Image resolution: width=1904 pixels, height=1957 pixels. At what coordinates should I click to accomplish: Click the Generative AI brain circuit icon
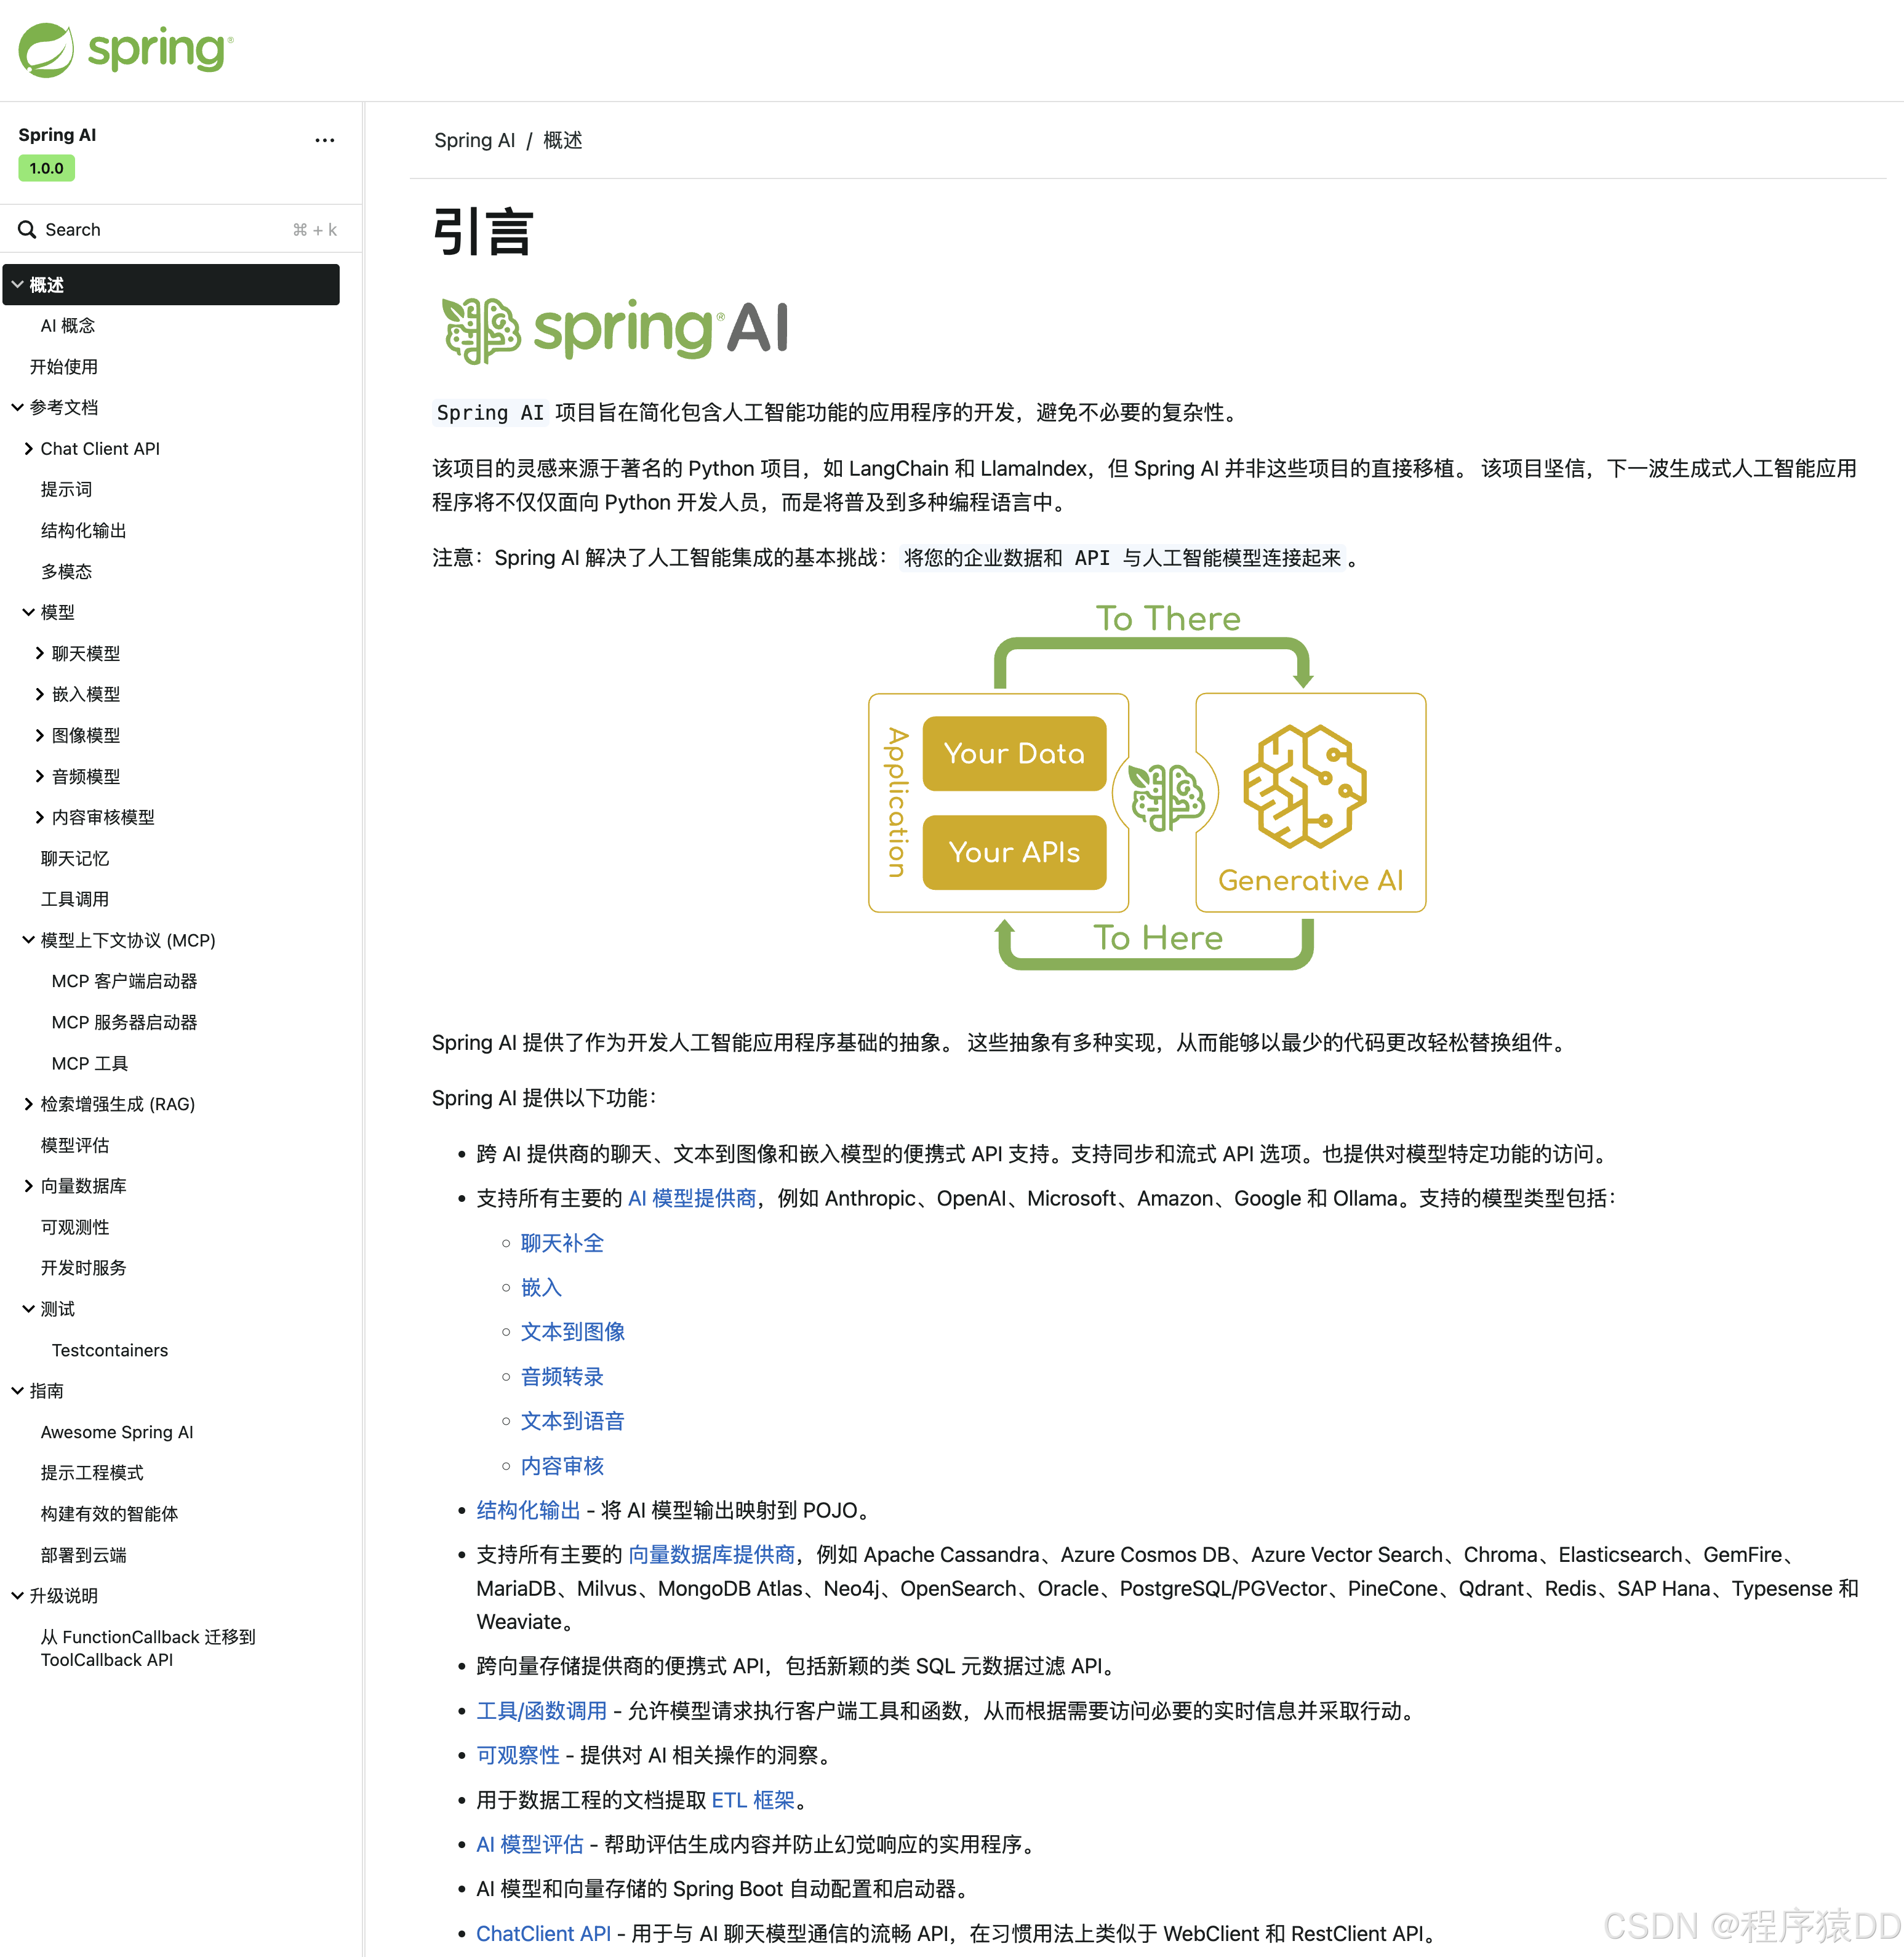pos(1304,786)
